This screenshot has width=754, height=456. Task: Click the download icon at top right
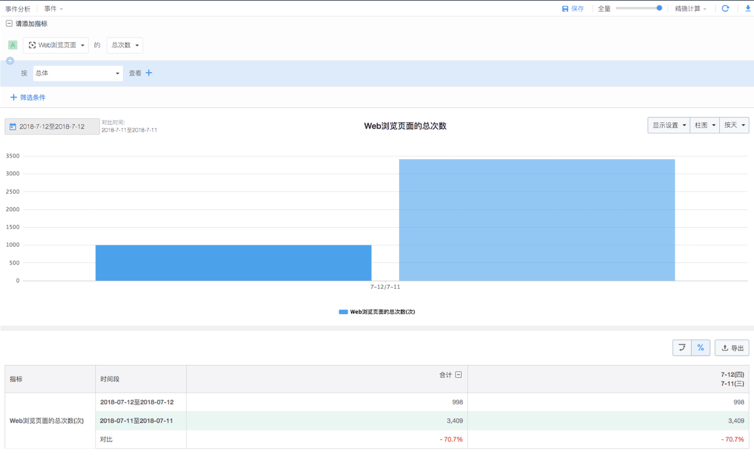[x=748, y=8]
